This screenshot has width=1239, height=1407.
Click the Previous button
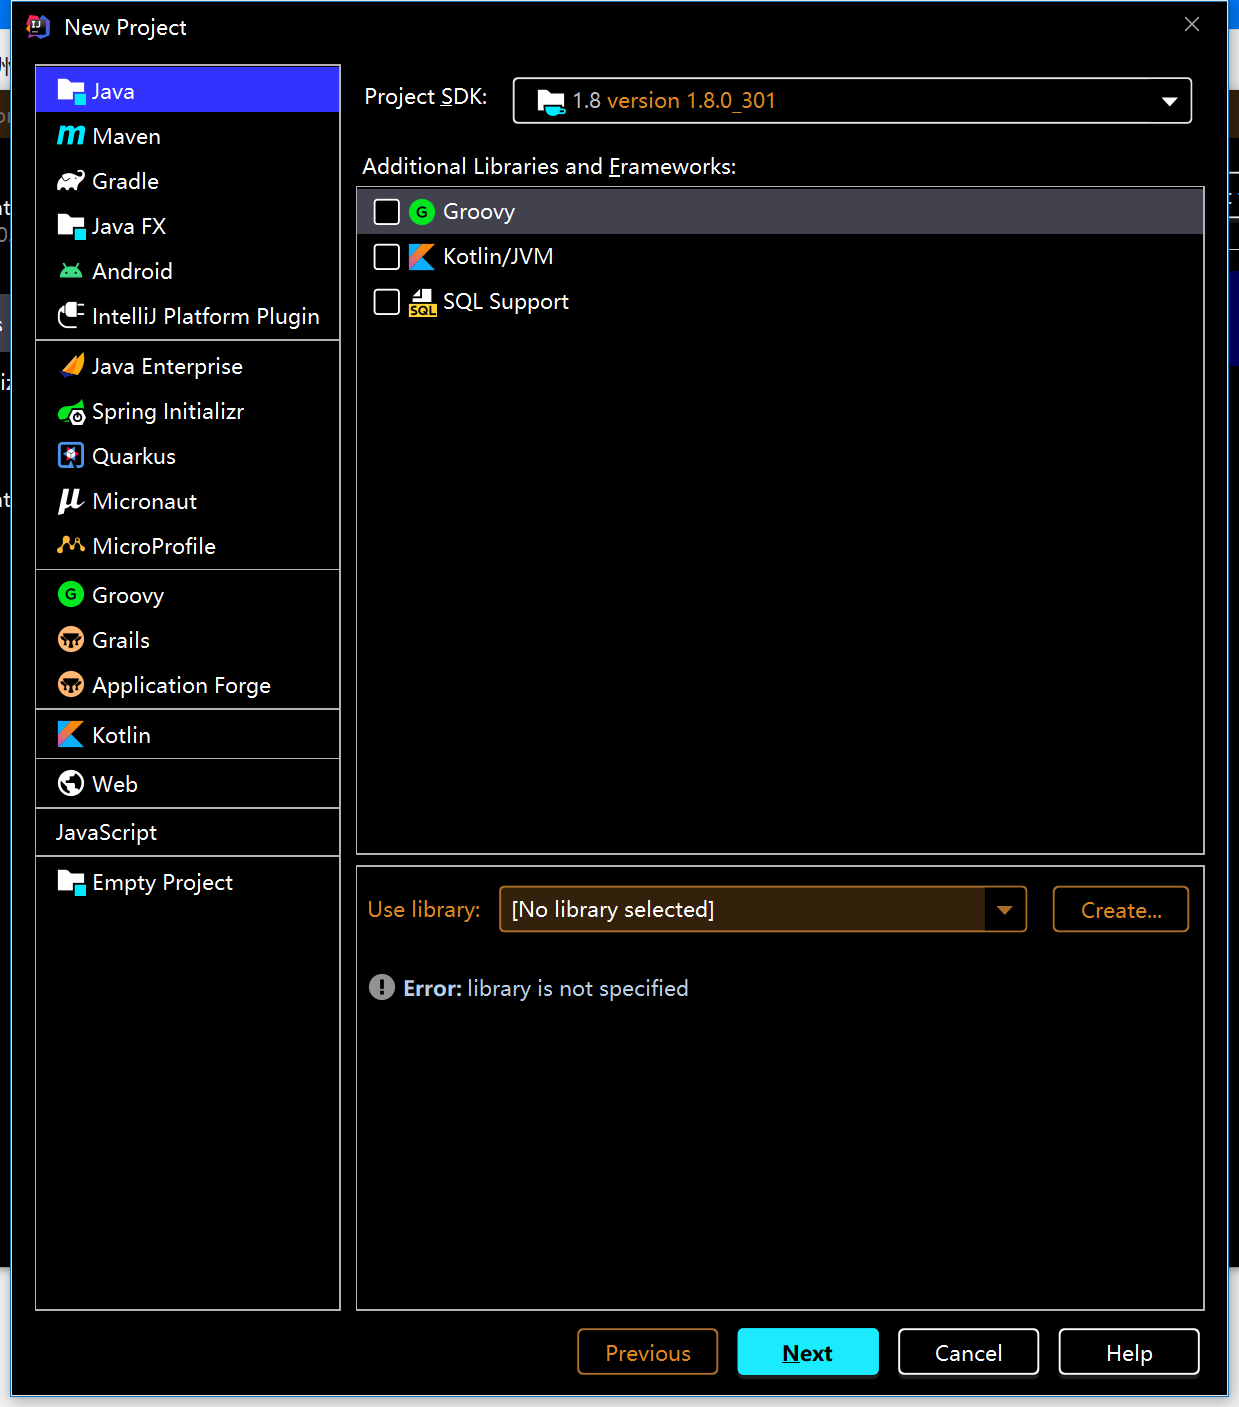[x=648, y=1353]
